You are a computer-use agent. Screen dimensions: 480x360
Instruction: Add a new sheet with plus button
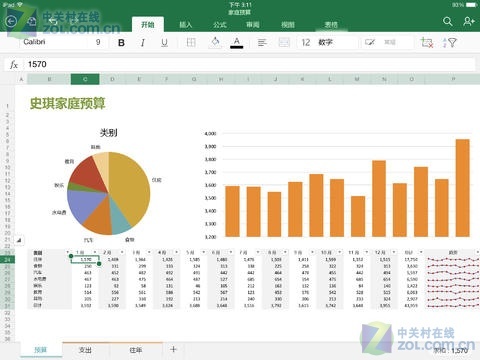pos(173,349)
